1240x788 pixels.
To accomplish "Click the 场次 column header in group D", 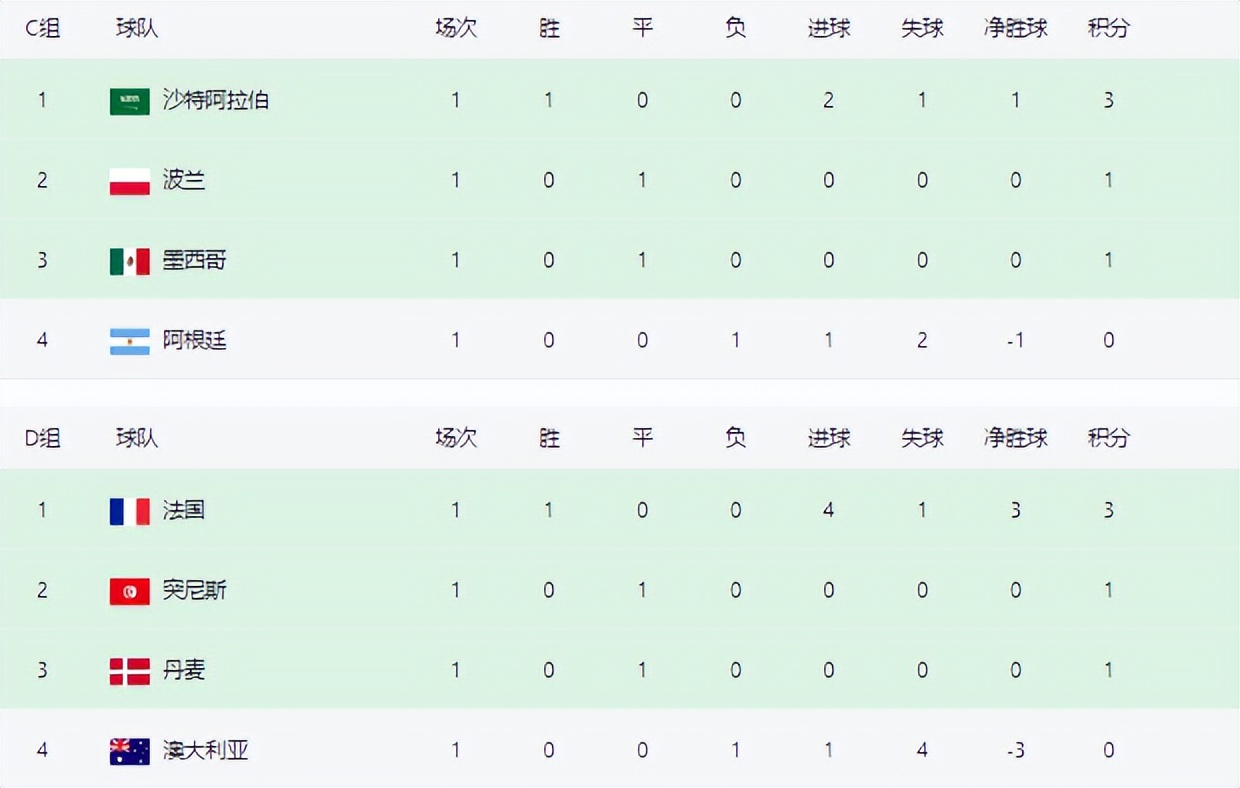I will click(456, 438).
